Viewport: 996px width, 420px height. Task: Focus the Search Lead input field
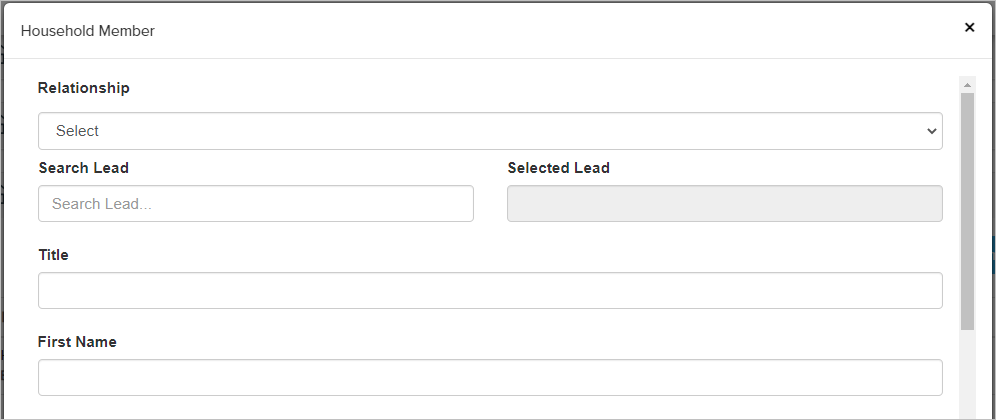click(x=256, y=204)
